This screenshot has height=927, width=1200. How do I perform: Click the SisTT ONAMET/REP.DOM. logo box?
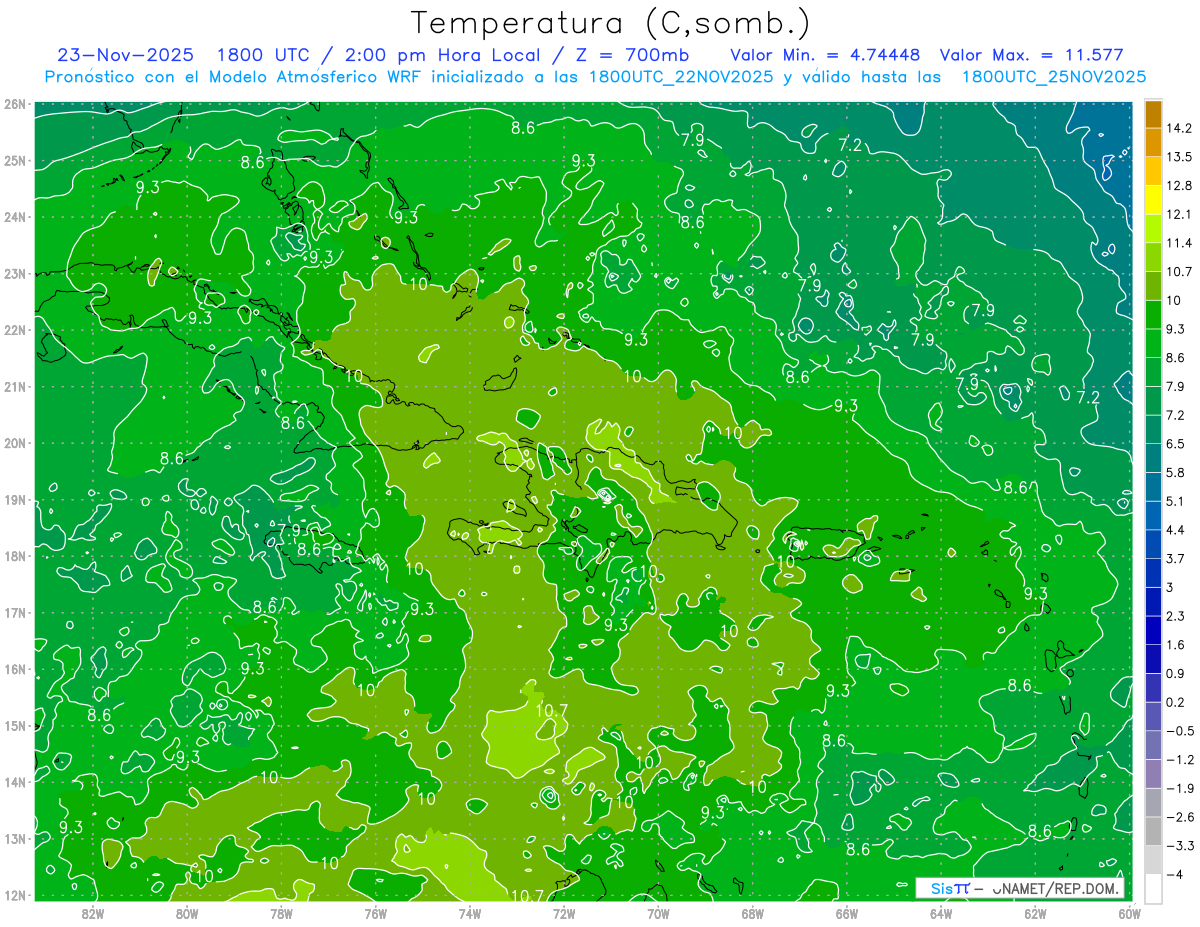pos(1020,888)
